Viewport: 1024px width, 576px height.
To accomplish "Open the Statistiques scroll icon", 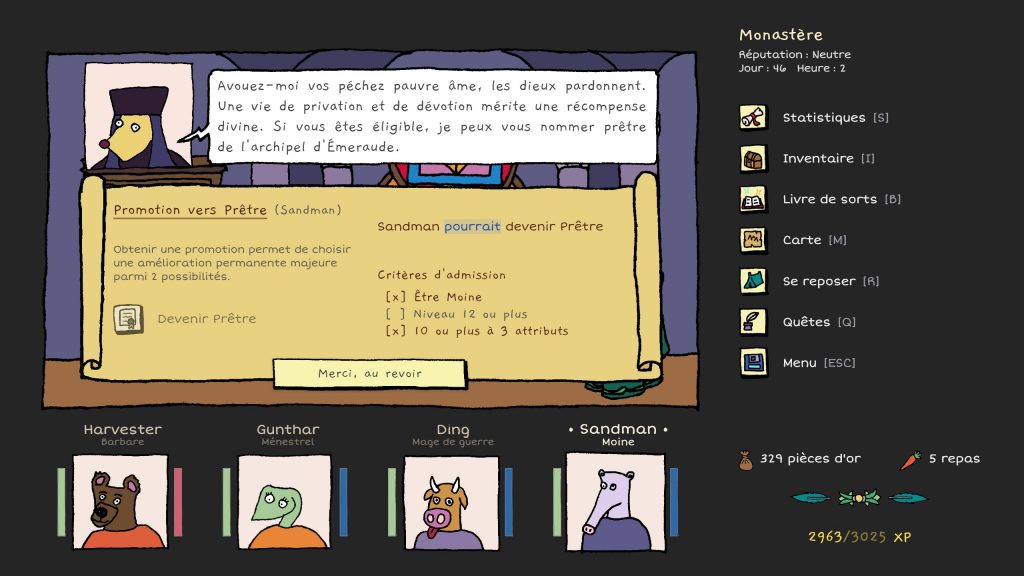I will point(753,118).
